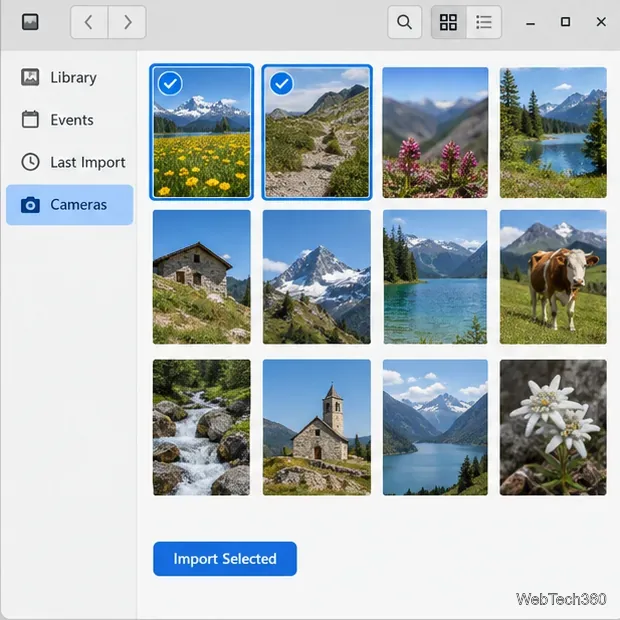Select the white edelweiss flower thumbnail

coord(553,427)
